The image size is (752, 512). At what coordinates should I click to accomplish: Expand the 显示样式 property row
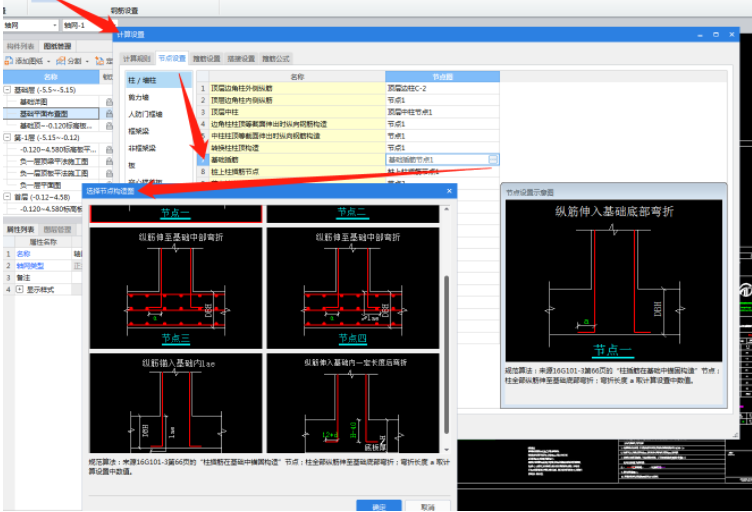click(x=19, y=289)
